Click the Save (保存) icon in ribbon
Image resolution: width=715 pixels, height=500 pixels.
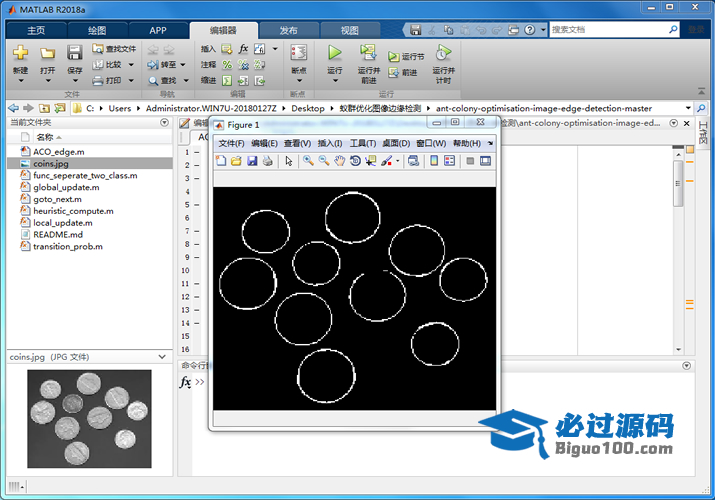coord(75,53)
